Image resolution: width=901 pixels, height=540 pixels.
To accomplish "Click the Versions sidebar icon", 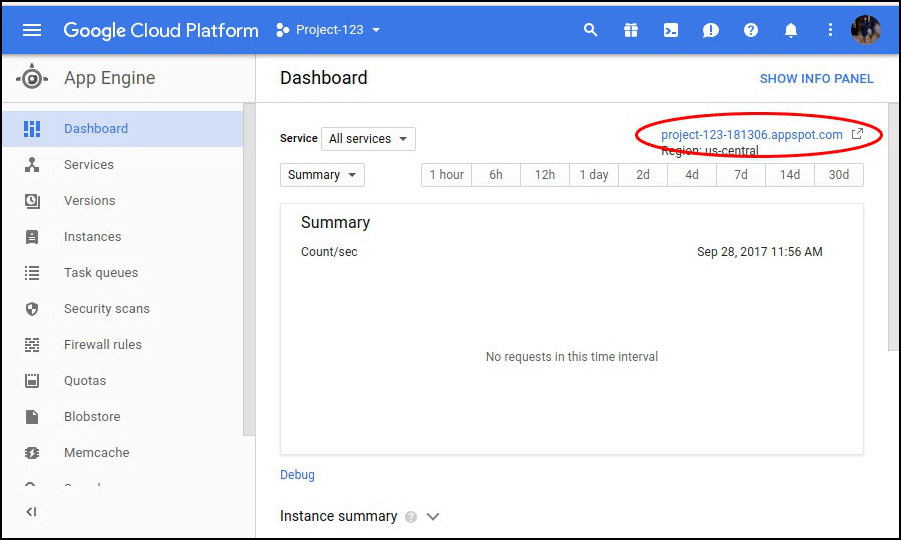I will click(x=32, y=201).
